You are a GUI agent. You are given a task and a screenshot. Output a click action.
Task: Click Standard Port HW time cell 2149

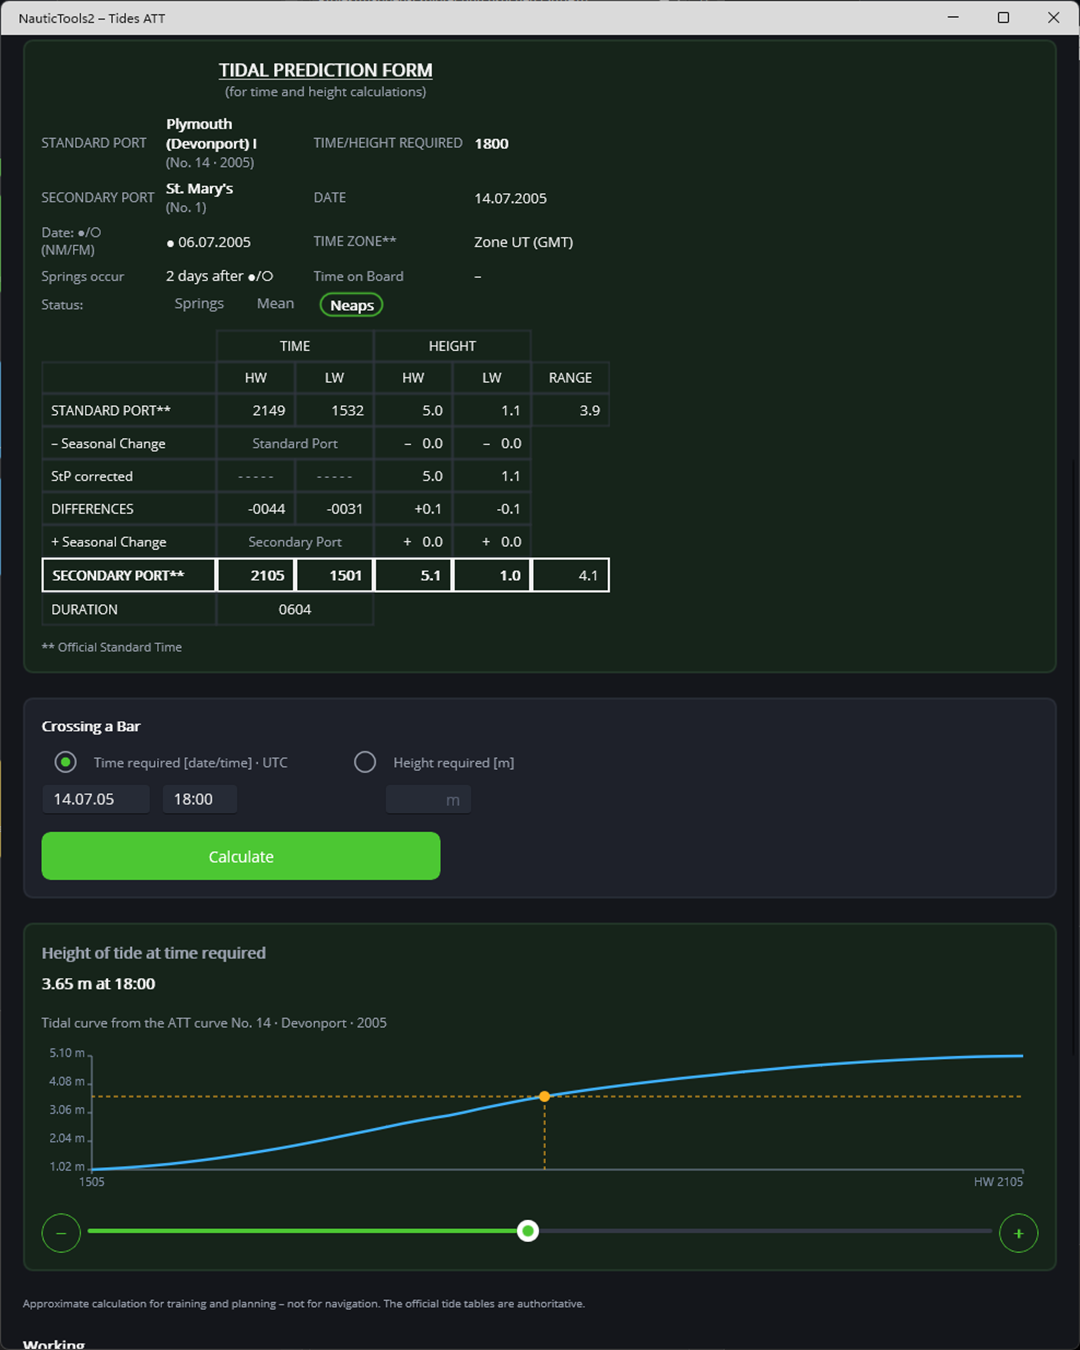(x=256, y=410)
